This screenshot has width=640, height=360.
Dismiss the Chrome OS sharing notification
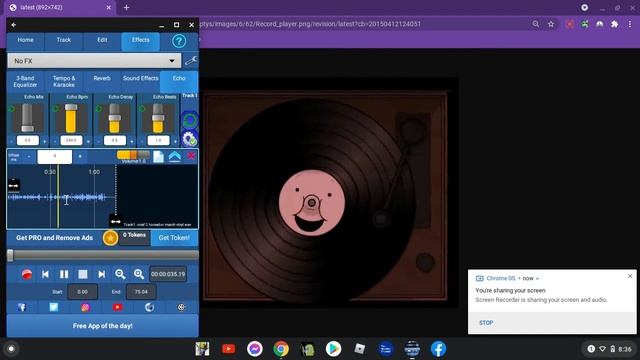[630, 276]
